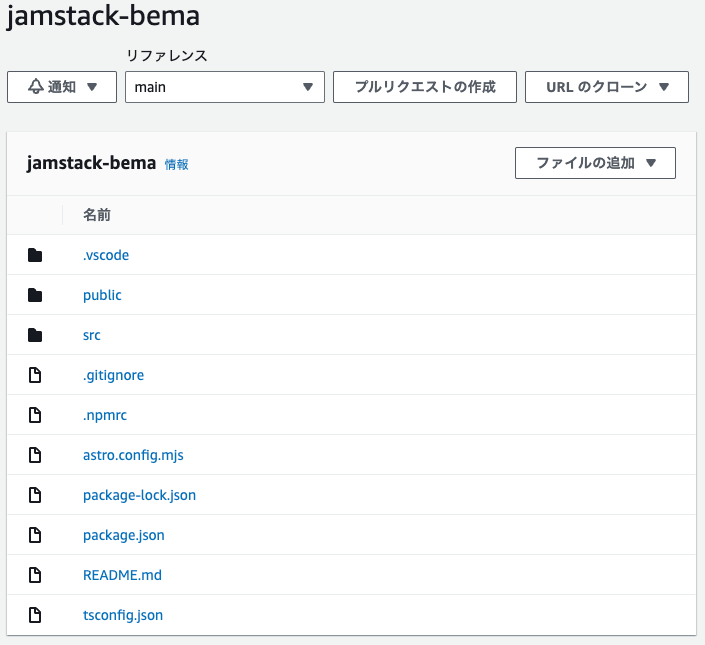Open the 通知 notification dropdown

[x=62, y=87]
